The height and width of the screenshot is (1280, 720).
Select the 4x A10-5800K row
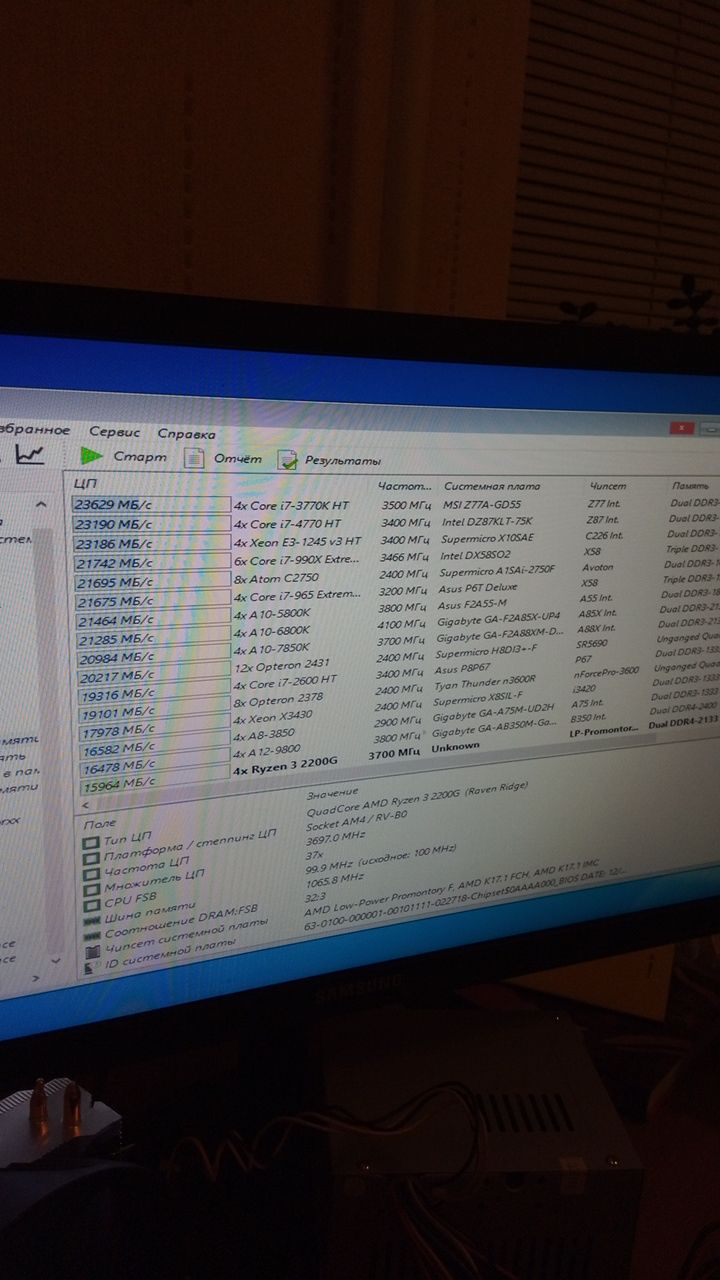pyautogui.click(x=272, y=614)
